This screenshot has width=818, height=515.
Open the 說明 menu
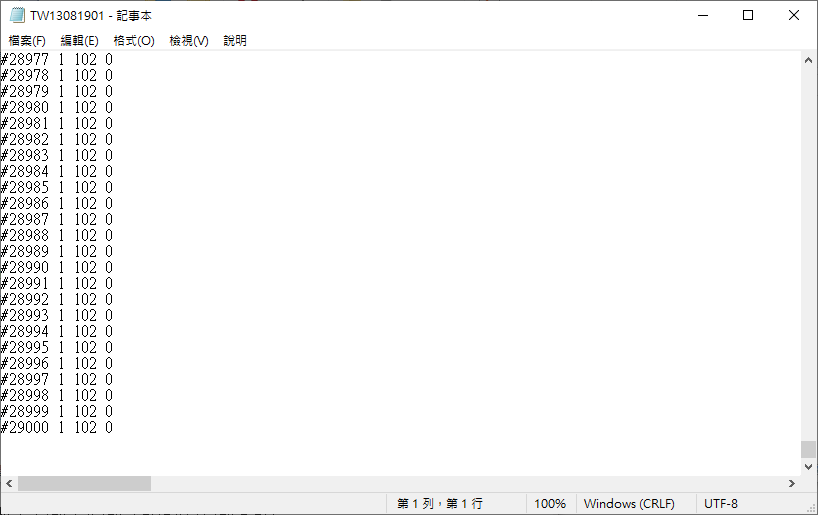[x=235, y=41]
